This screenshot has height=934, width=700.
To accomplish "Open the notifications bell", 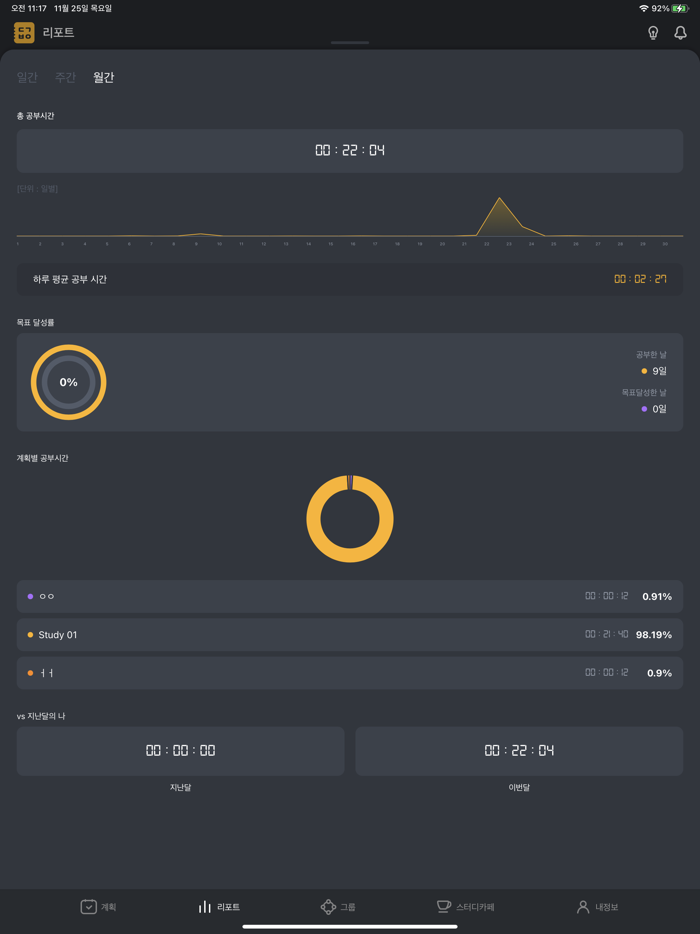I will pos(680,33).
